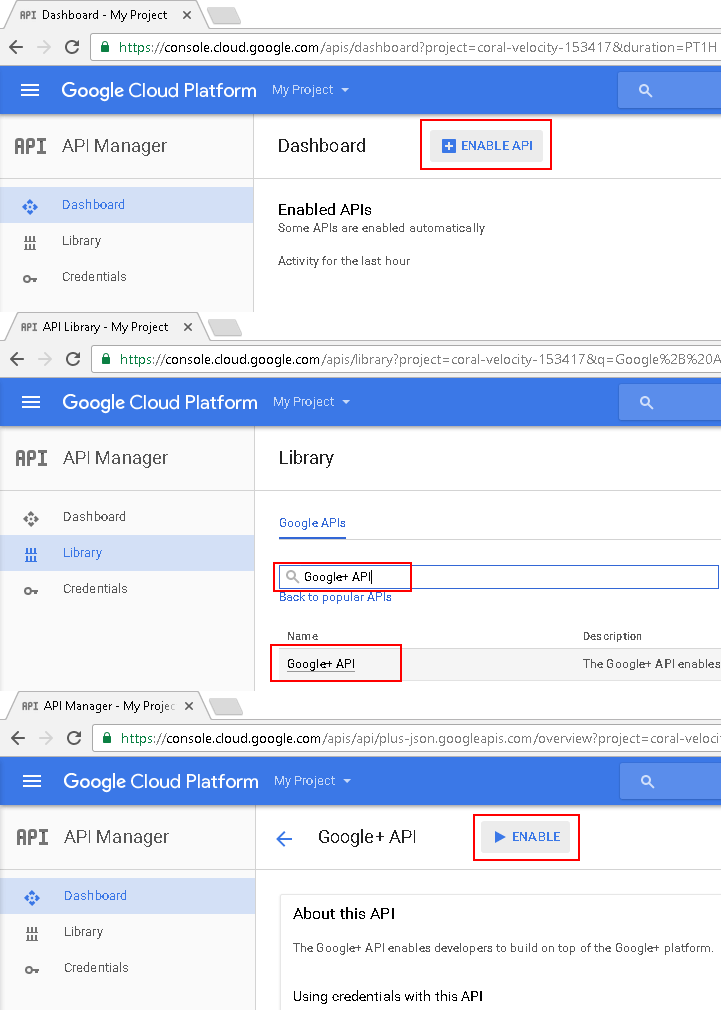Click header search box in Google+ API window
Image resolution: width=721 pixels, height=1010 pixels.
670,781
